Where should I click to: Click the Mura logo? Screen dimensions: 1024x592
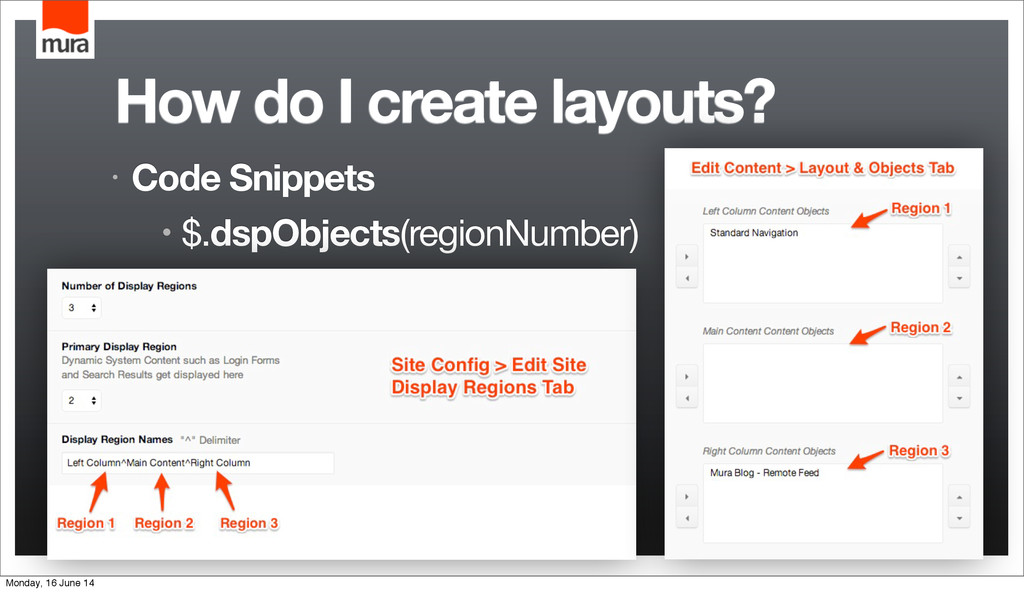[x=65, y=29]
